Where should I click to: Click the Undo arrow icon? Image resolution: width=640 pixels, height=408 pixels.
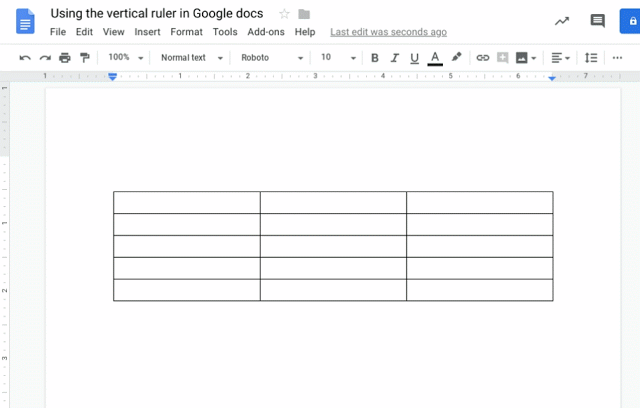tap(25, 58)
